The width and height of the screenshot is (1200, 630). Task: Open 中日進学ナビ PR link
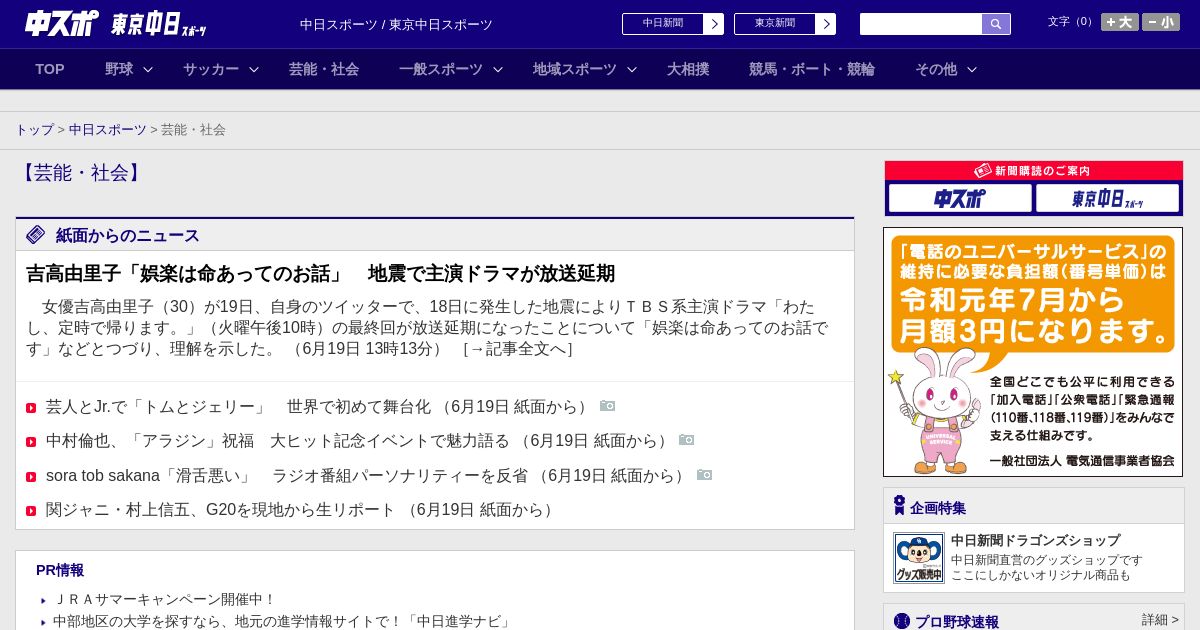tap(283, 622)
